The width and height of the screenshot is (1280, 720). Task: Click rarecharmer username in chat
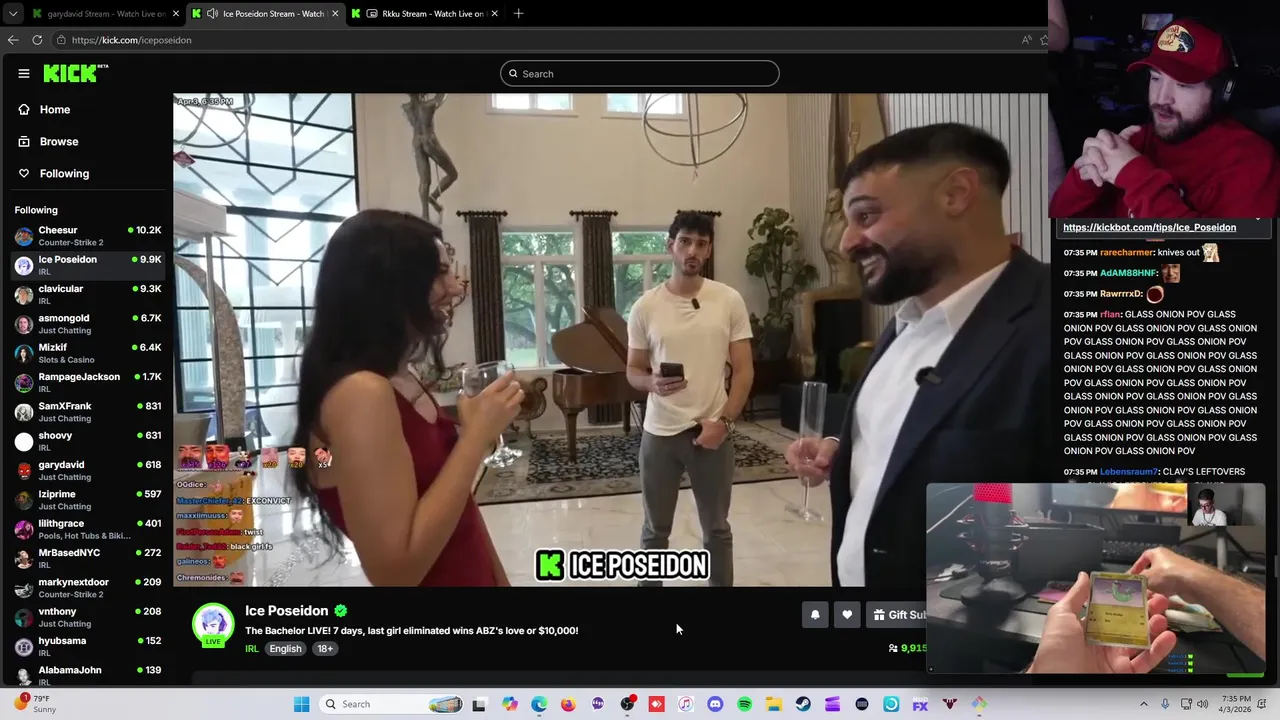[x=1126, y=253]
